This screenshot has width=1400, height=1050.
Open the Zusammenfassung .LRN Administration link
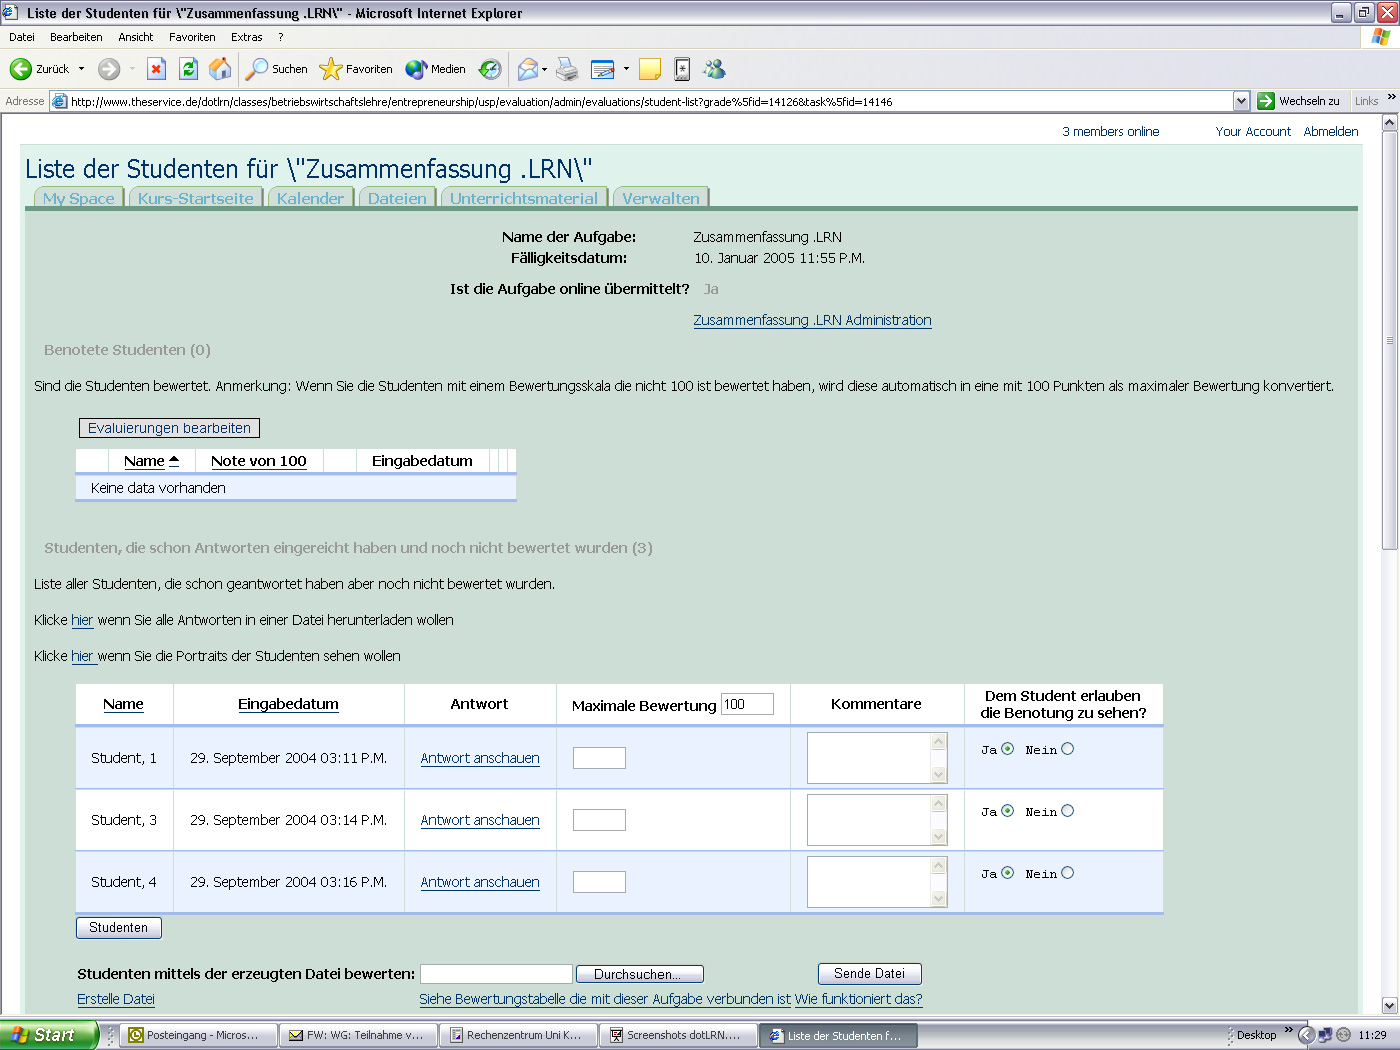point(812,320)
